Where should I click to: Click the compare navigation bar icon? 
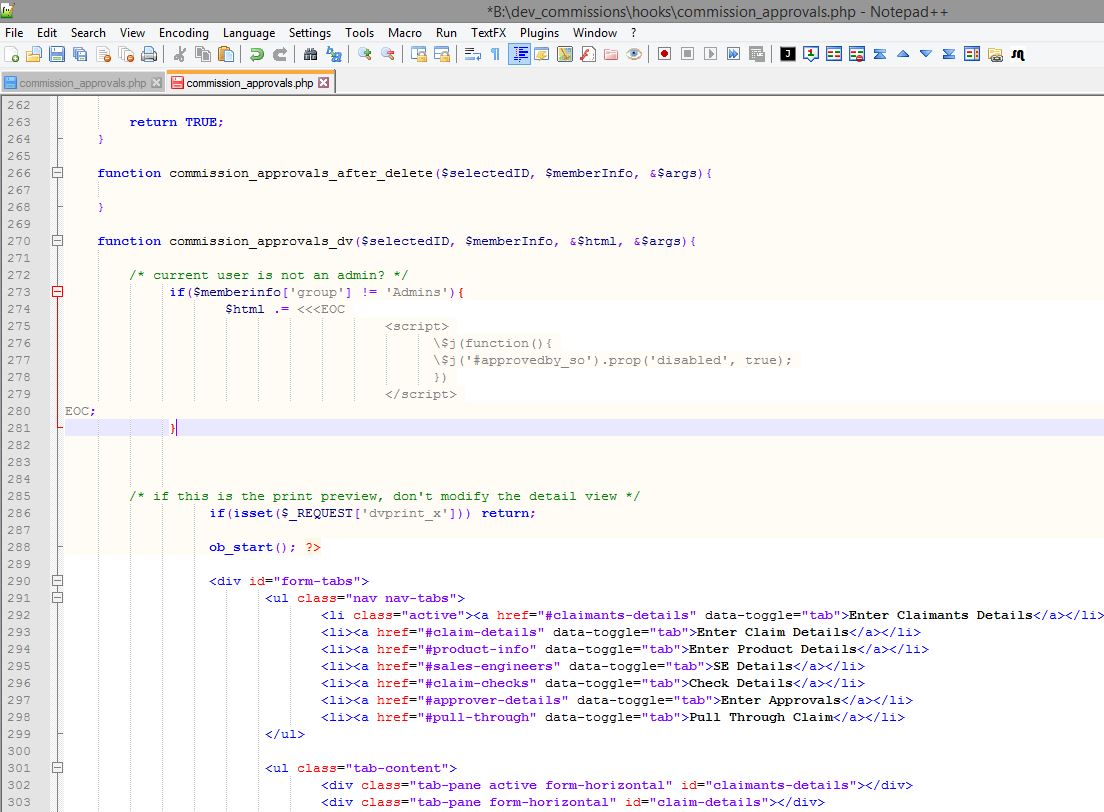972,54
